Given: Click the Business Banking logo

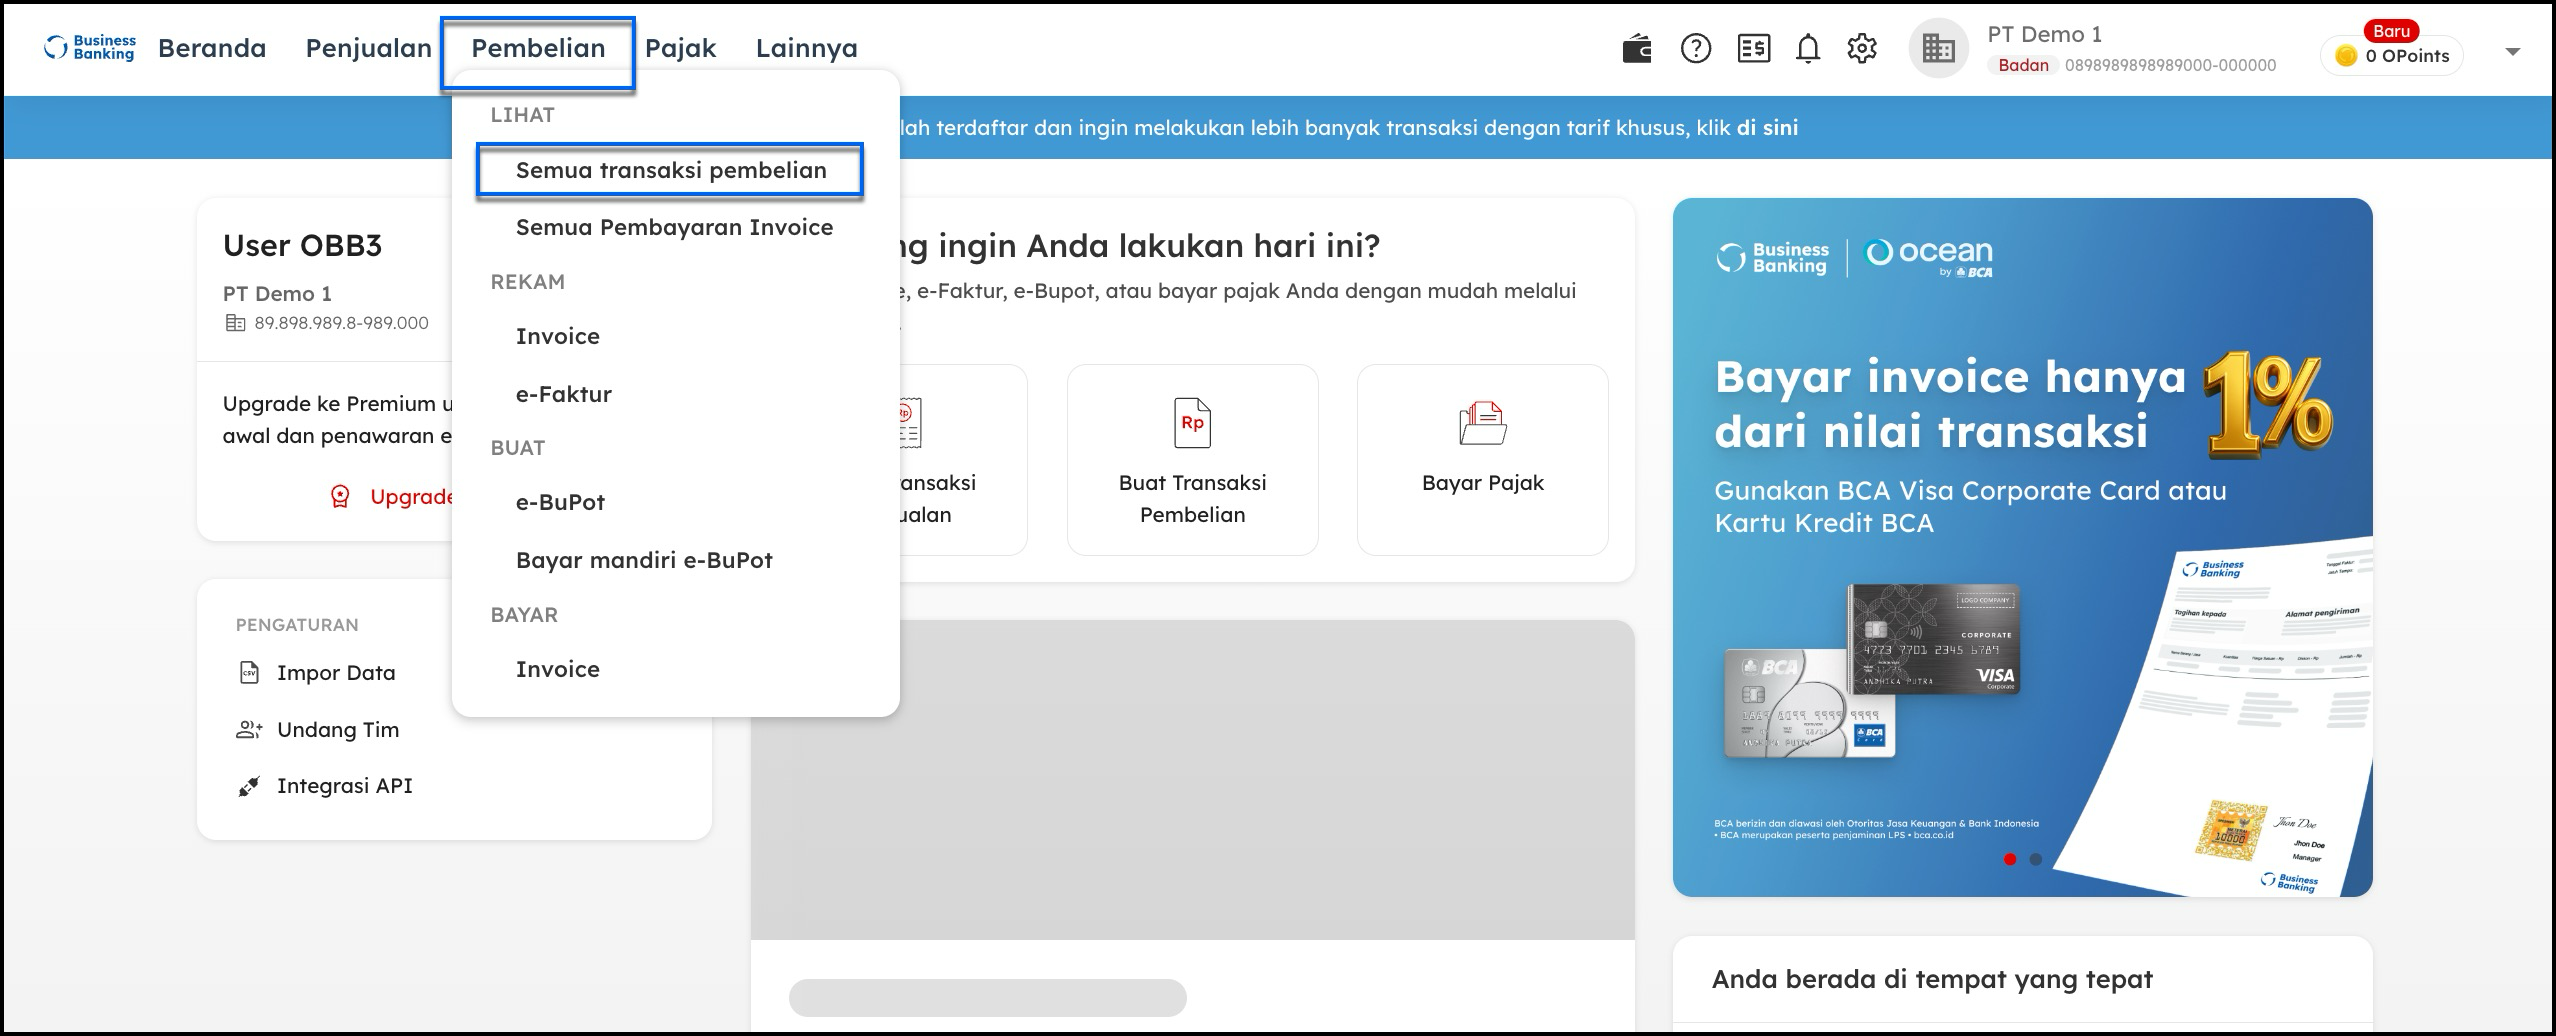Looking at the screenshot, I should (90, 48).
